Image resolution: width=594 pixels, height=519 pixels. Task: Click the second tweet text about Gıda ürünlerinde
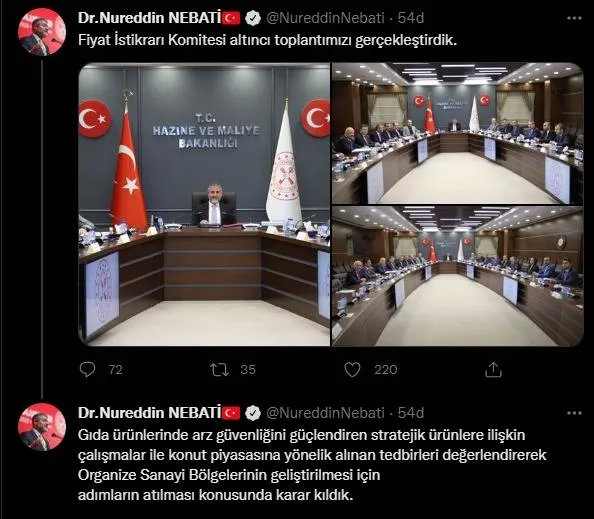(312, 465)
